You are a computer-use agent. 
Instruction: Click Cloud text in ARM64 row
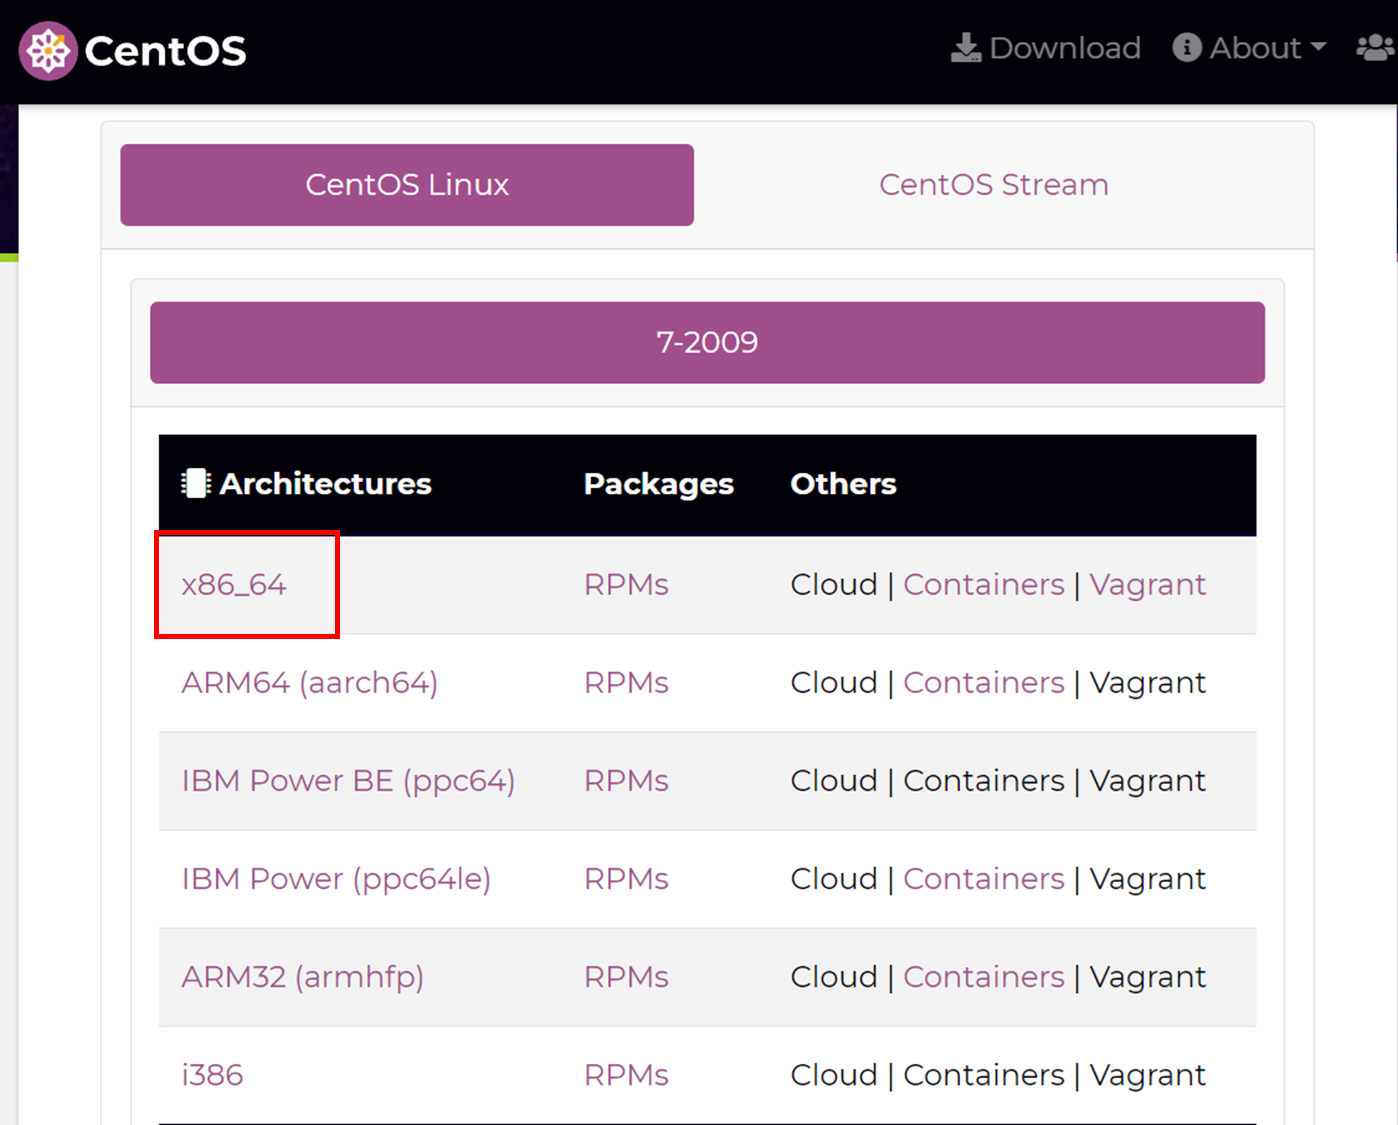click(834, 683)
